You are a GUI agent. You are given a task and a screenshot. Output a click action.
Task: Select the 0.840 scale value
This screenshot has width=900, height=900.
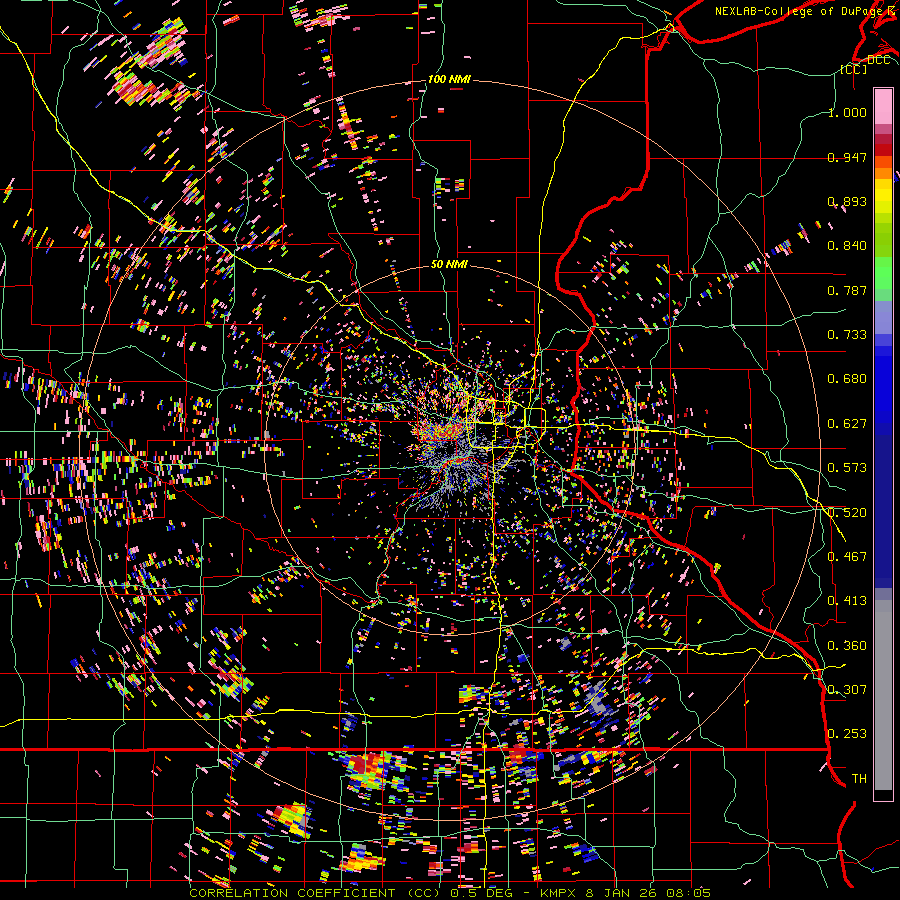847,246
